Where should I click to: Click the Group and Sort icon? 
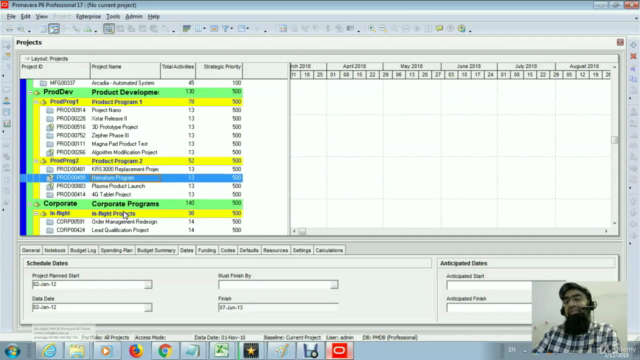(242, 29)
